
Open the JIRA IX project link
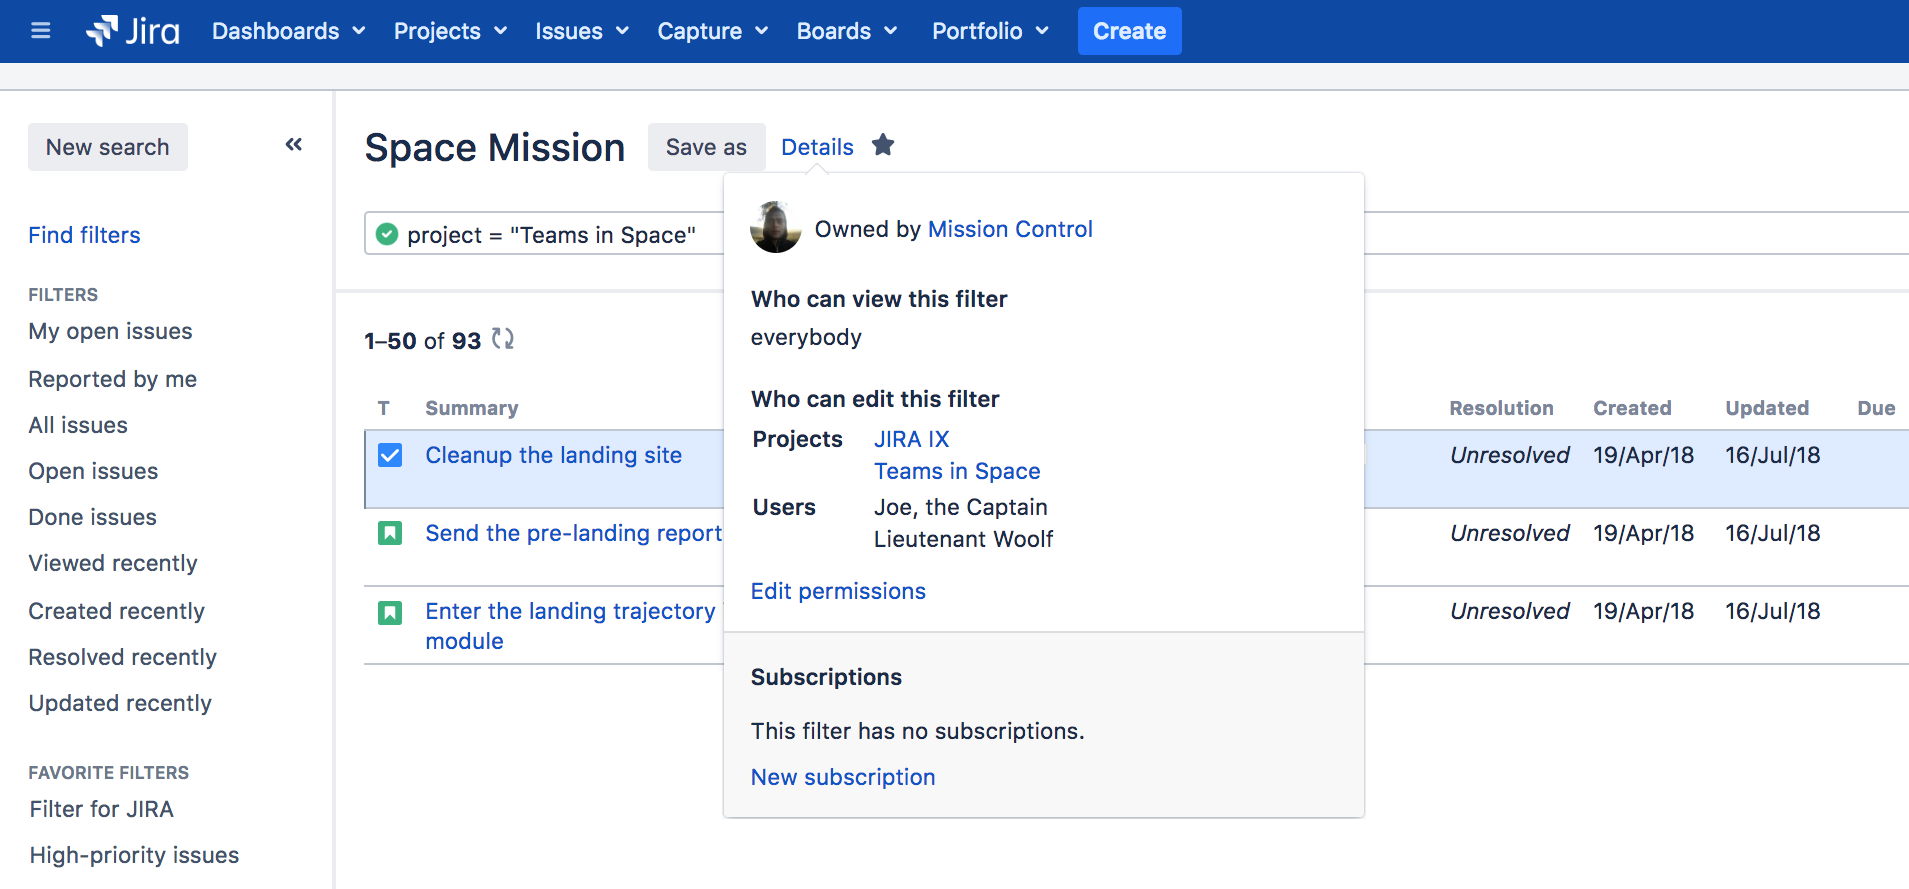click(912, 439)
